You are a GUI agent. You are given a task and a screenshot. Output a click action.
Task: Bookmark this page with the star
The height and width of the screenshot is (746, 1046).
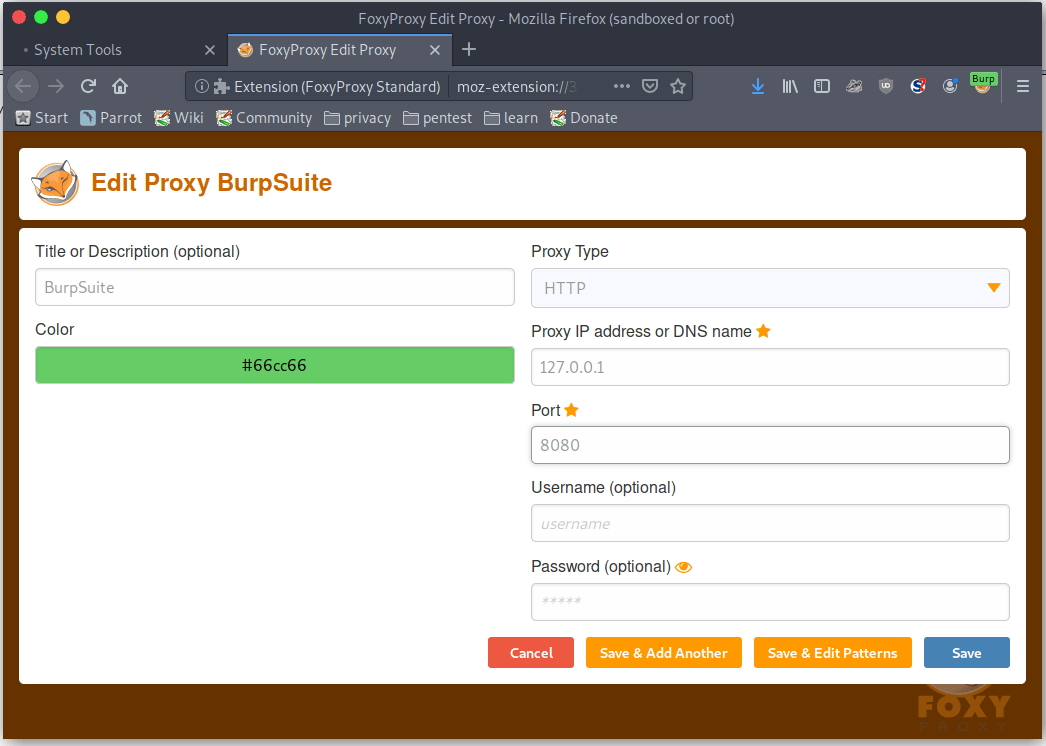coord(678,86)
